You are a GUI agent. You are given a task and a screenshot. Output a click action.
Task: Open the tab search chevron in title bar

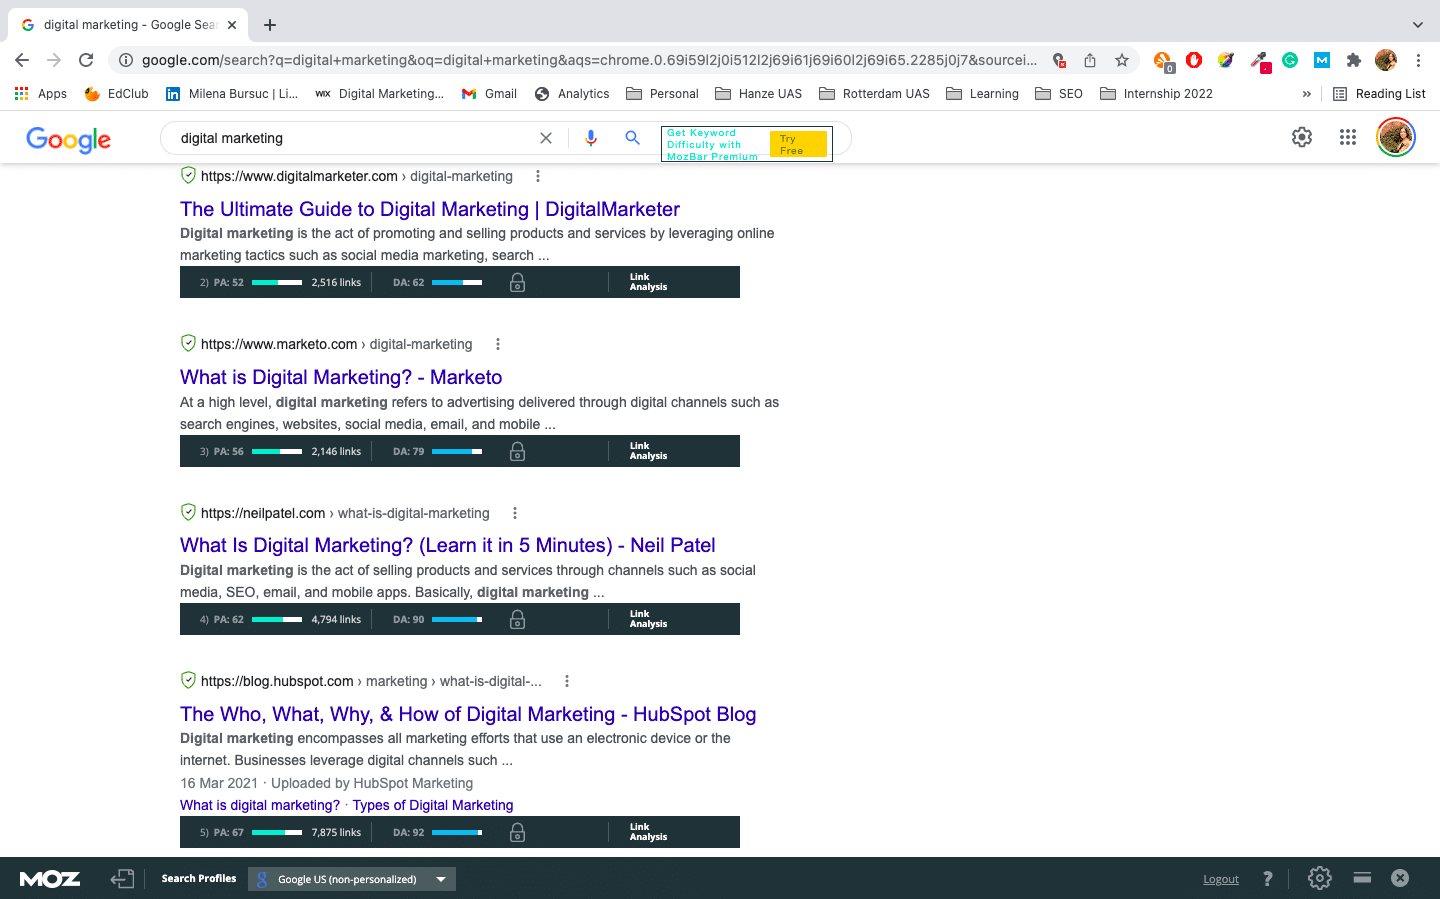1417,25
